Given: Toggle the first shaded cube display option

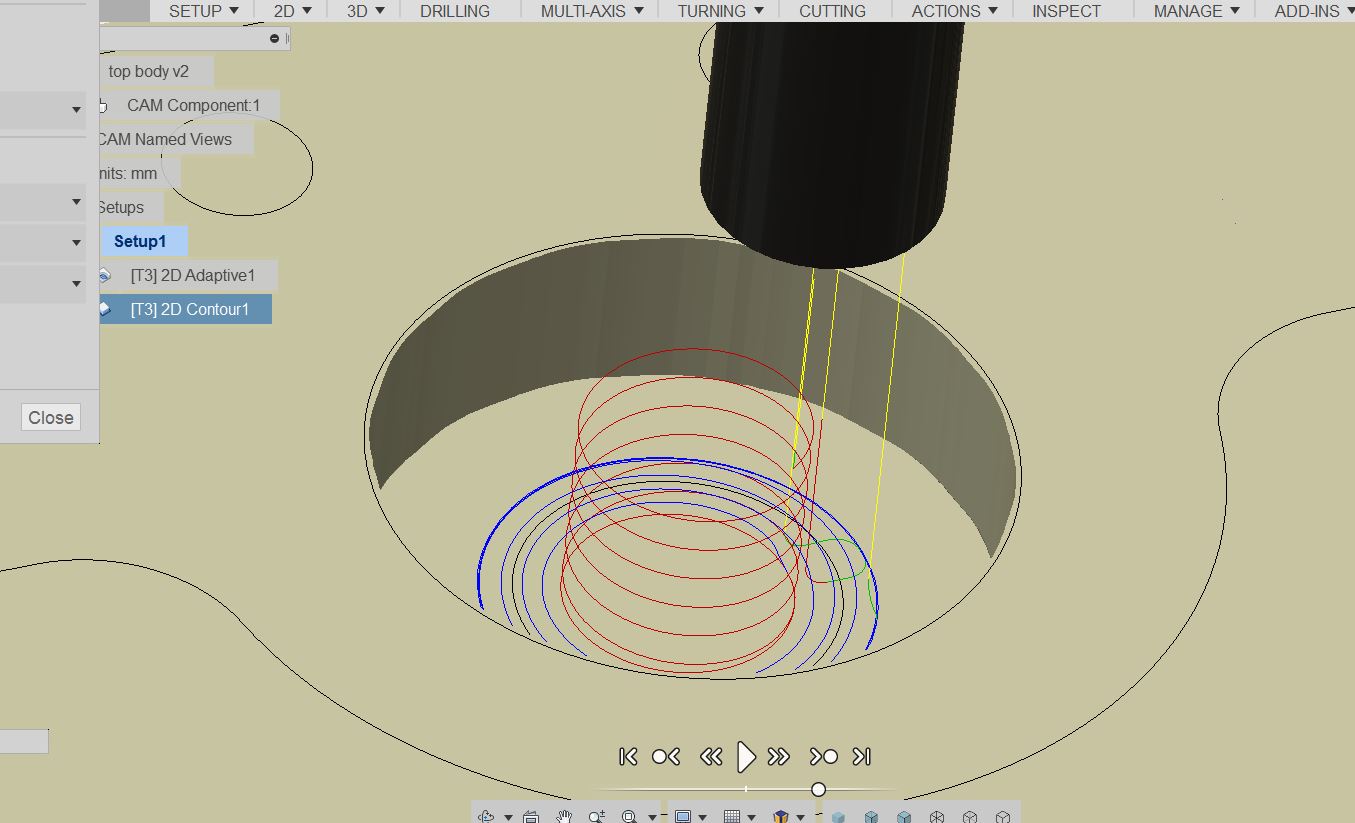Looking at the screenshot, I should coord(839,814).
